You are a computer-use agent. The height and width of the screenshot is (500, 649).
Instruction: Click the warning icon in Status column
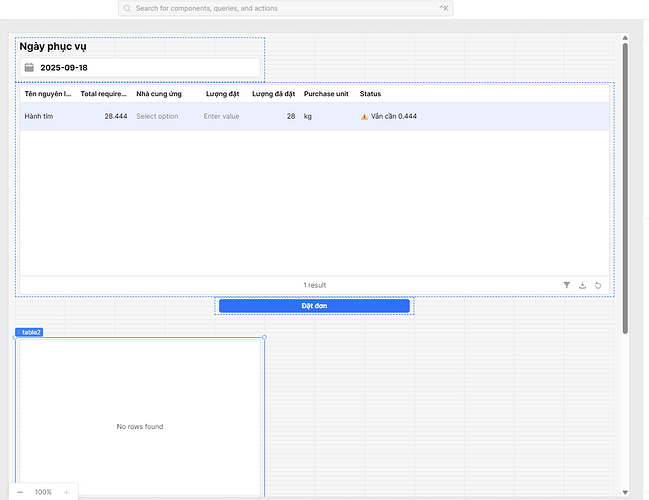tap(364, 116)
